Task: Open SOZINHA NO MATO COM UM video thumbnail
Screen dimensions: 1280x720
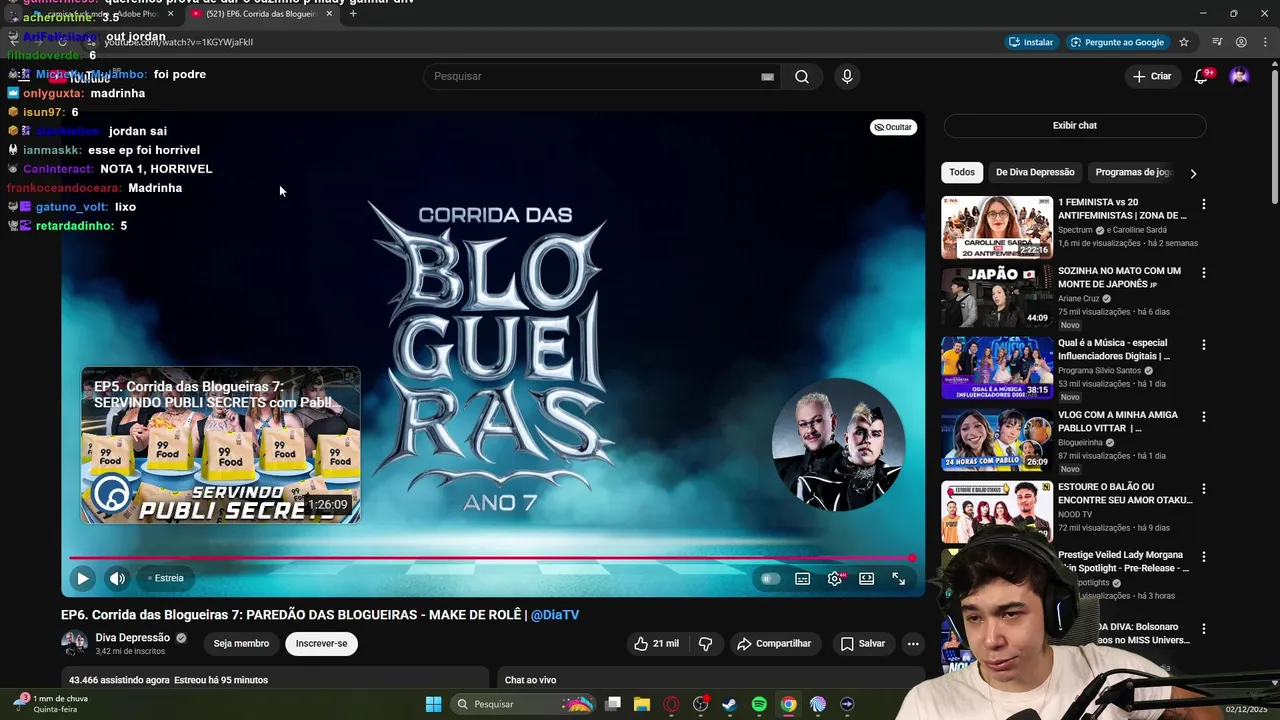Action: (997, 296)
